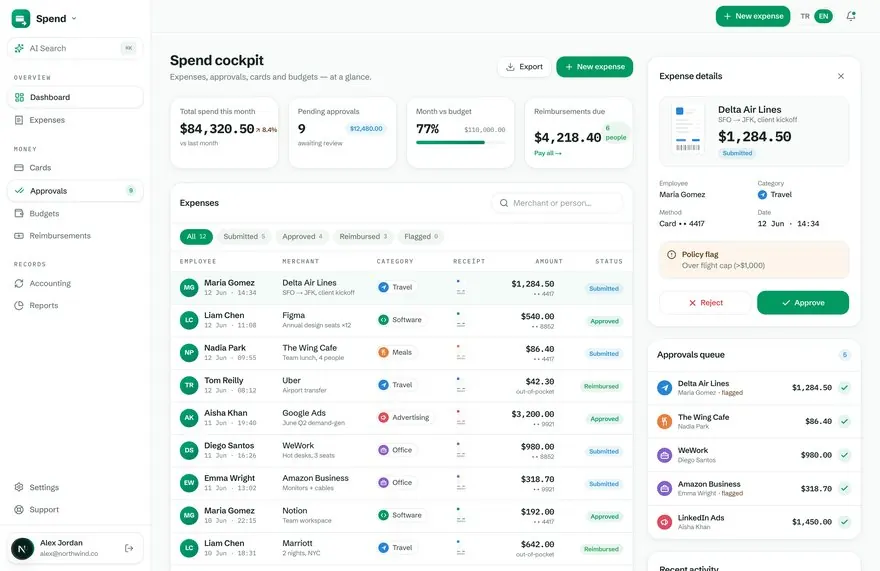Approve Delta Air Lines checkmark in queue
Screen dimensions: 880x571
[845, 387]
